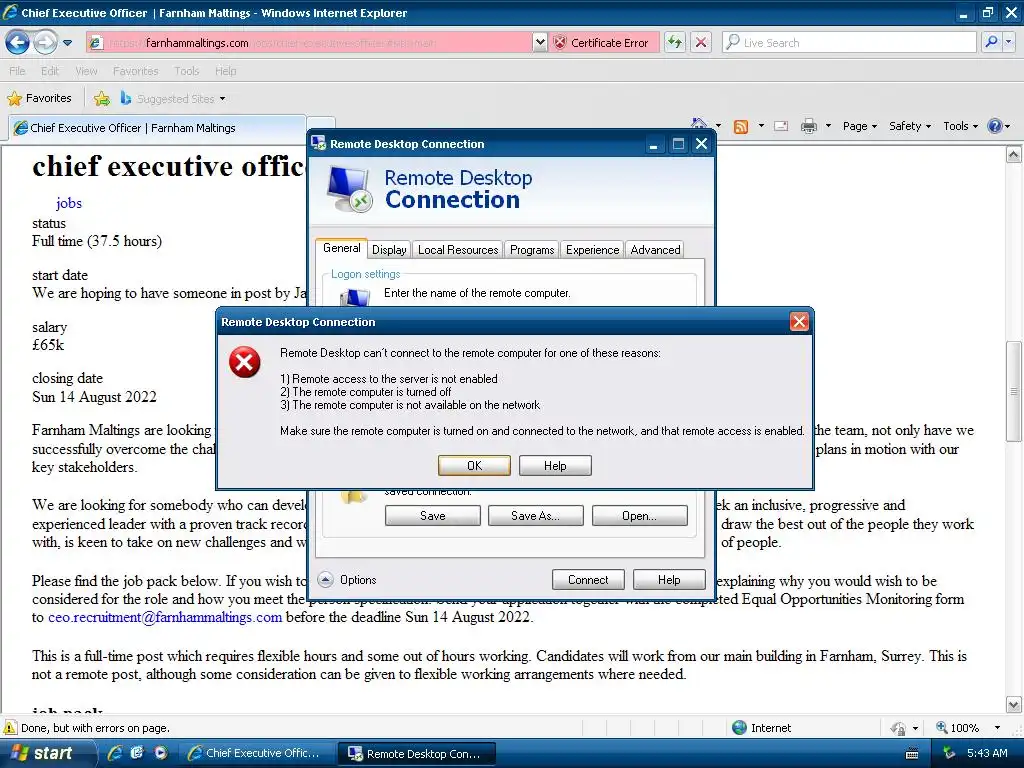Click the status bar error warning icon
The height and width of the screenshot is (768, 1024).
pos(10,728)
